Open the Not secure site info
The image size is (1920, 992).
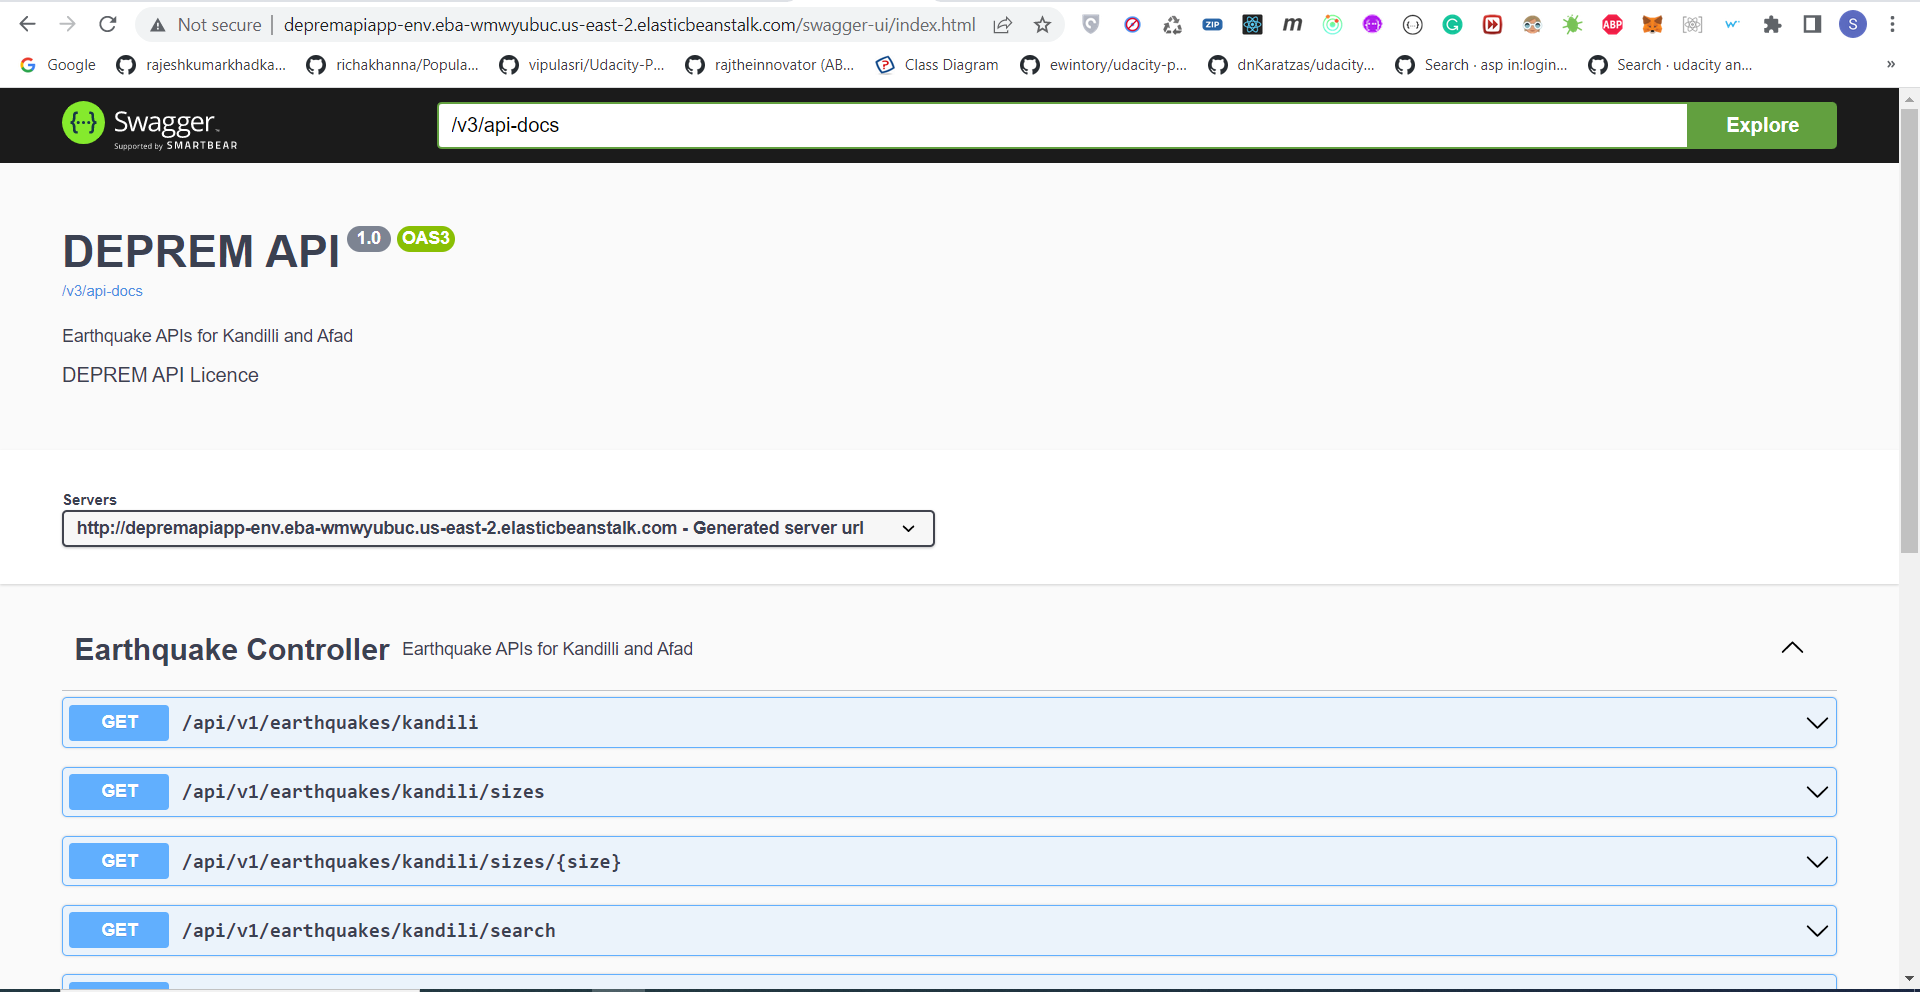pyautogui.click(x=206, y=24)
